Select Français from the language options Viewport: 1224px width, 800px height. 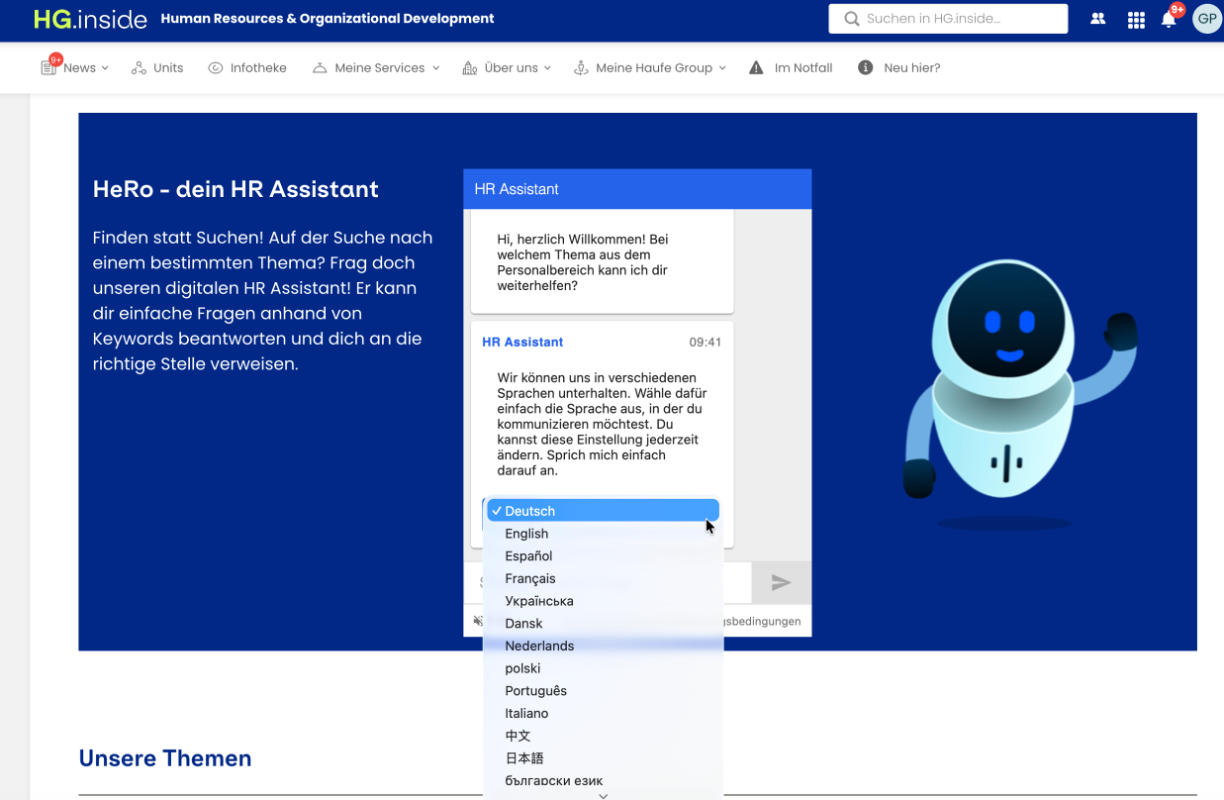(603, 579)
